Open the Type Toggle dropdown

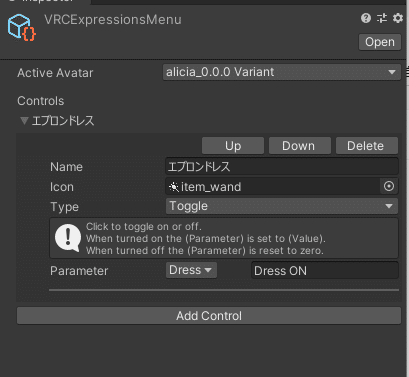point(282,206)
